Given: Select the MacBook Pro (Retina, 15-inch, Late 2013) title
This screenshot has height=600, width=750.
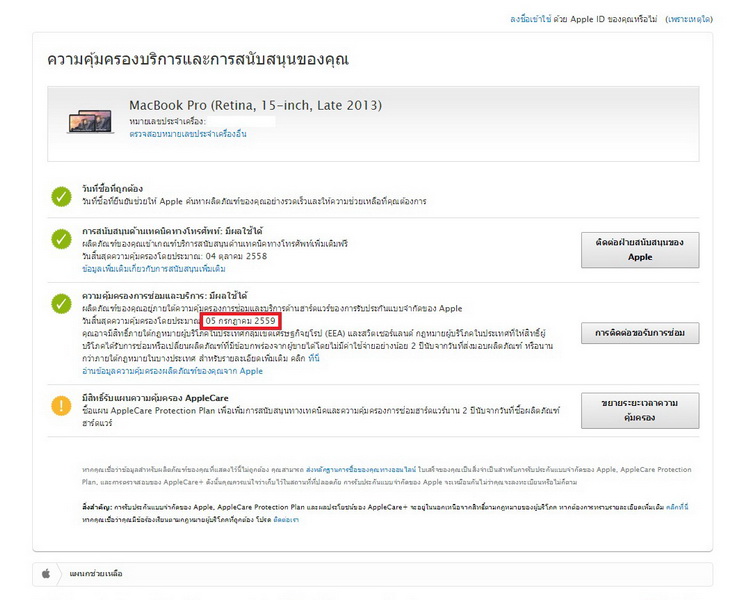Looking at the screenshot, I should 255,105.
